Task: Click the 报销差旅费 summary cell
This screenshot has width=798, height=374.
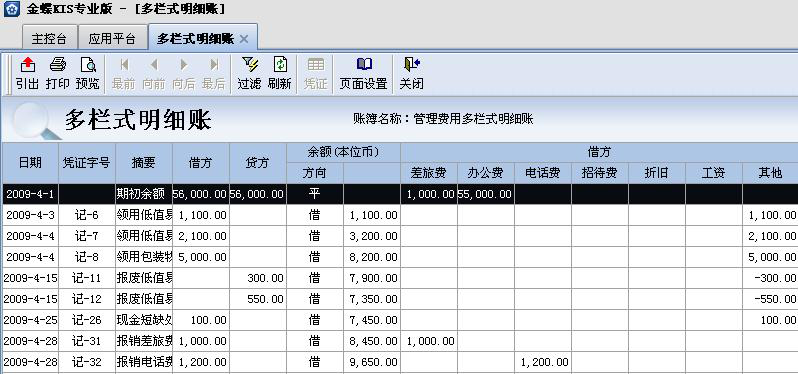Action: [x=144, y=341]
